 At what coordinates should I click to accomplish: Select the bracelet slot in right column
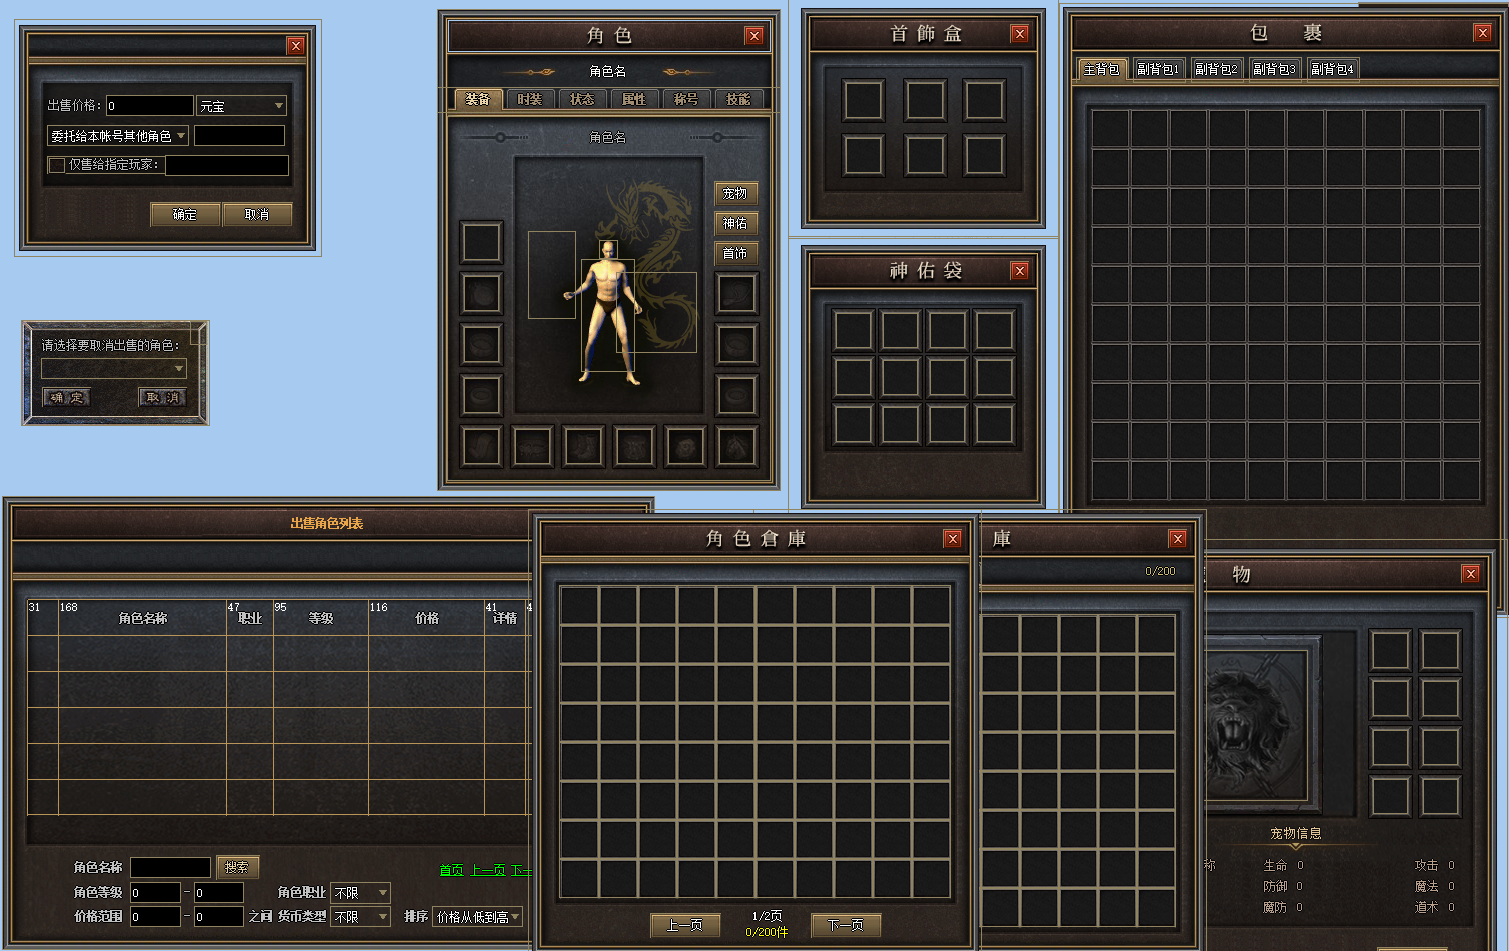click(737, 345)
